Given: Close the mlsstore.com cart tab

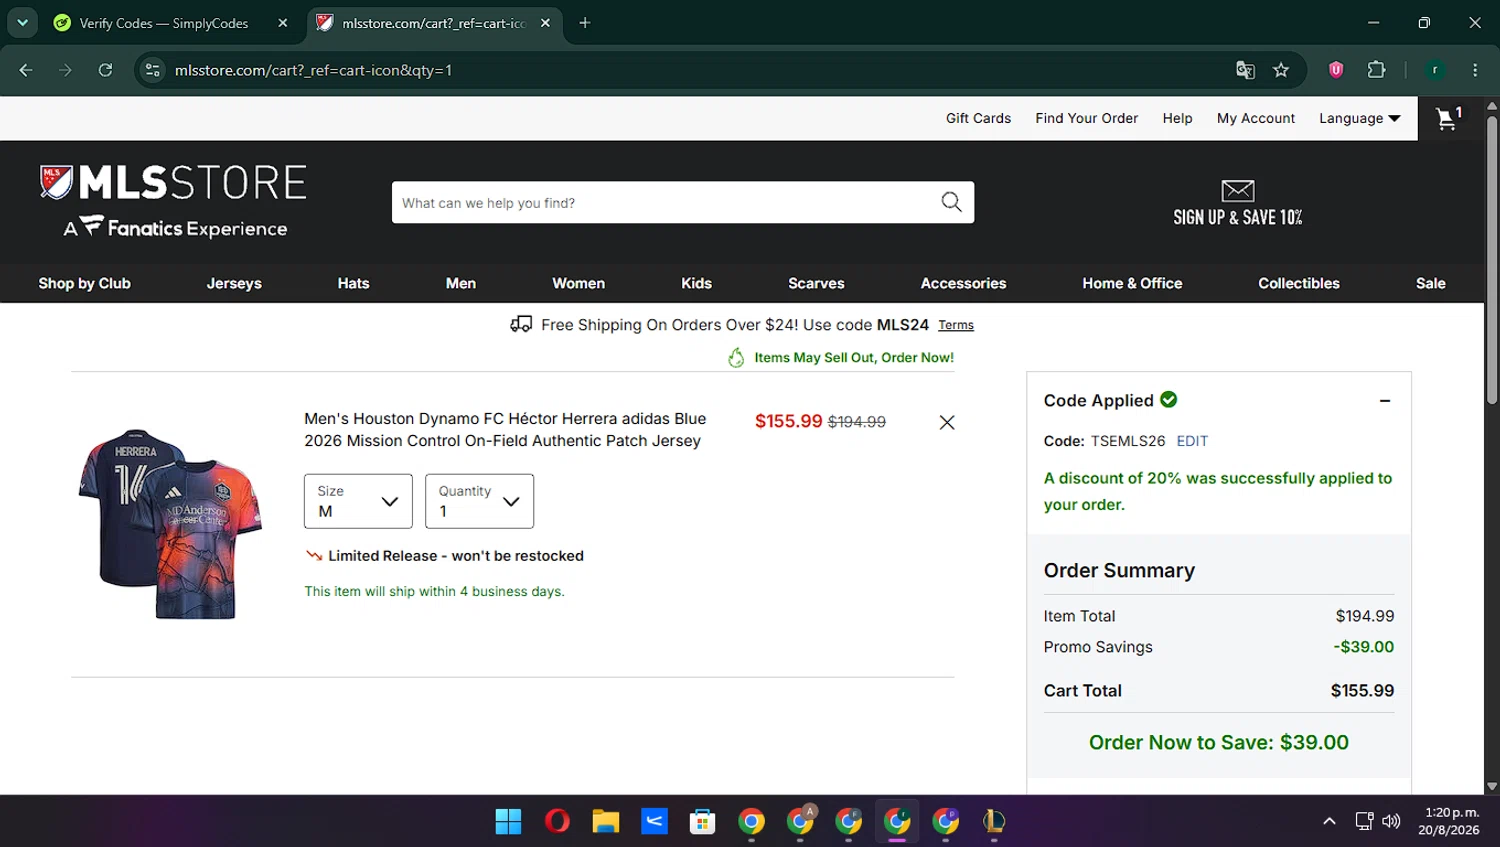Looking at the screenshot, I should [x=545, y=23].
